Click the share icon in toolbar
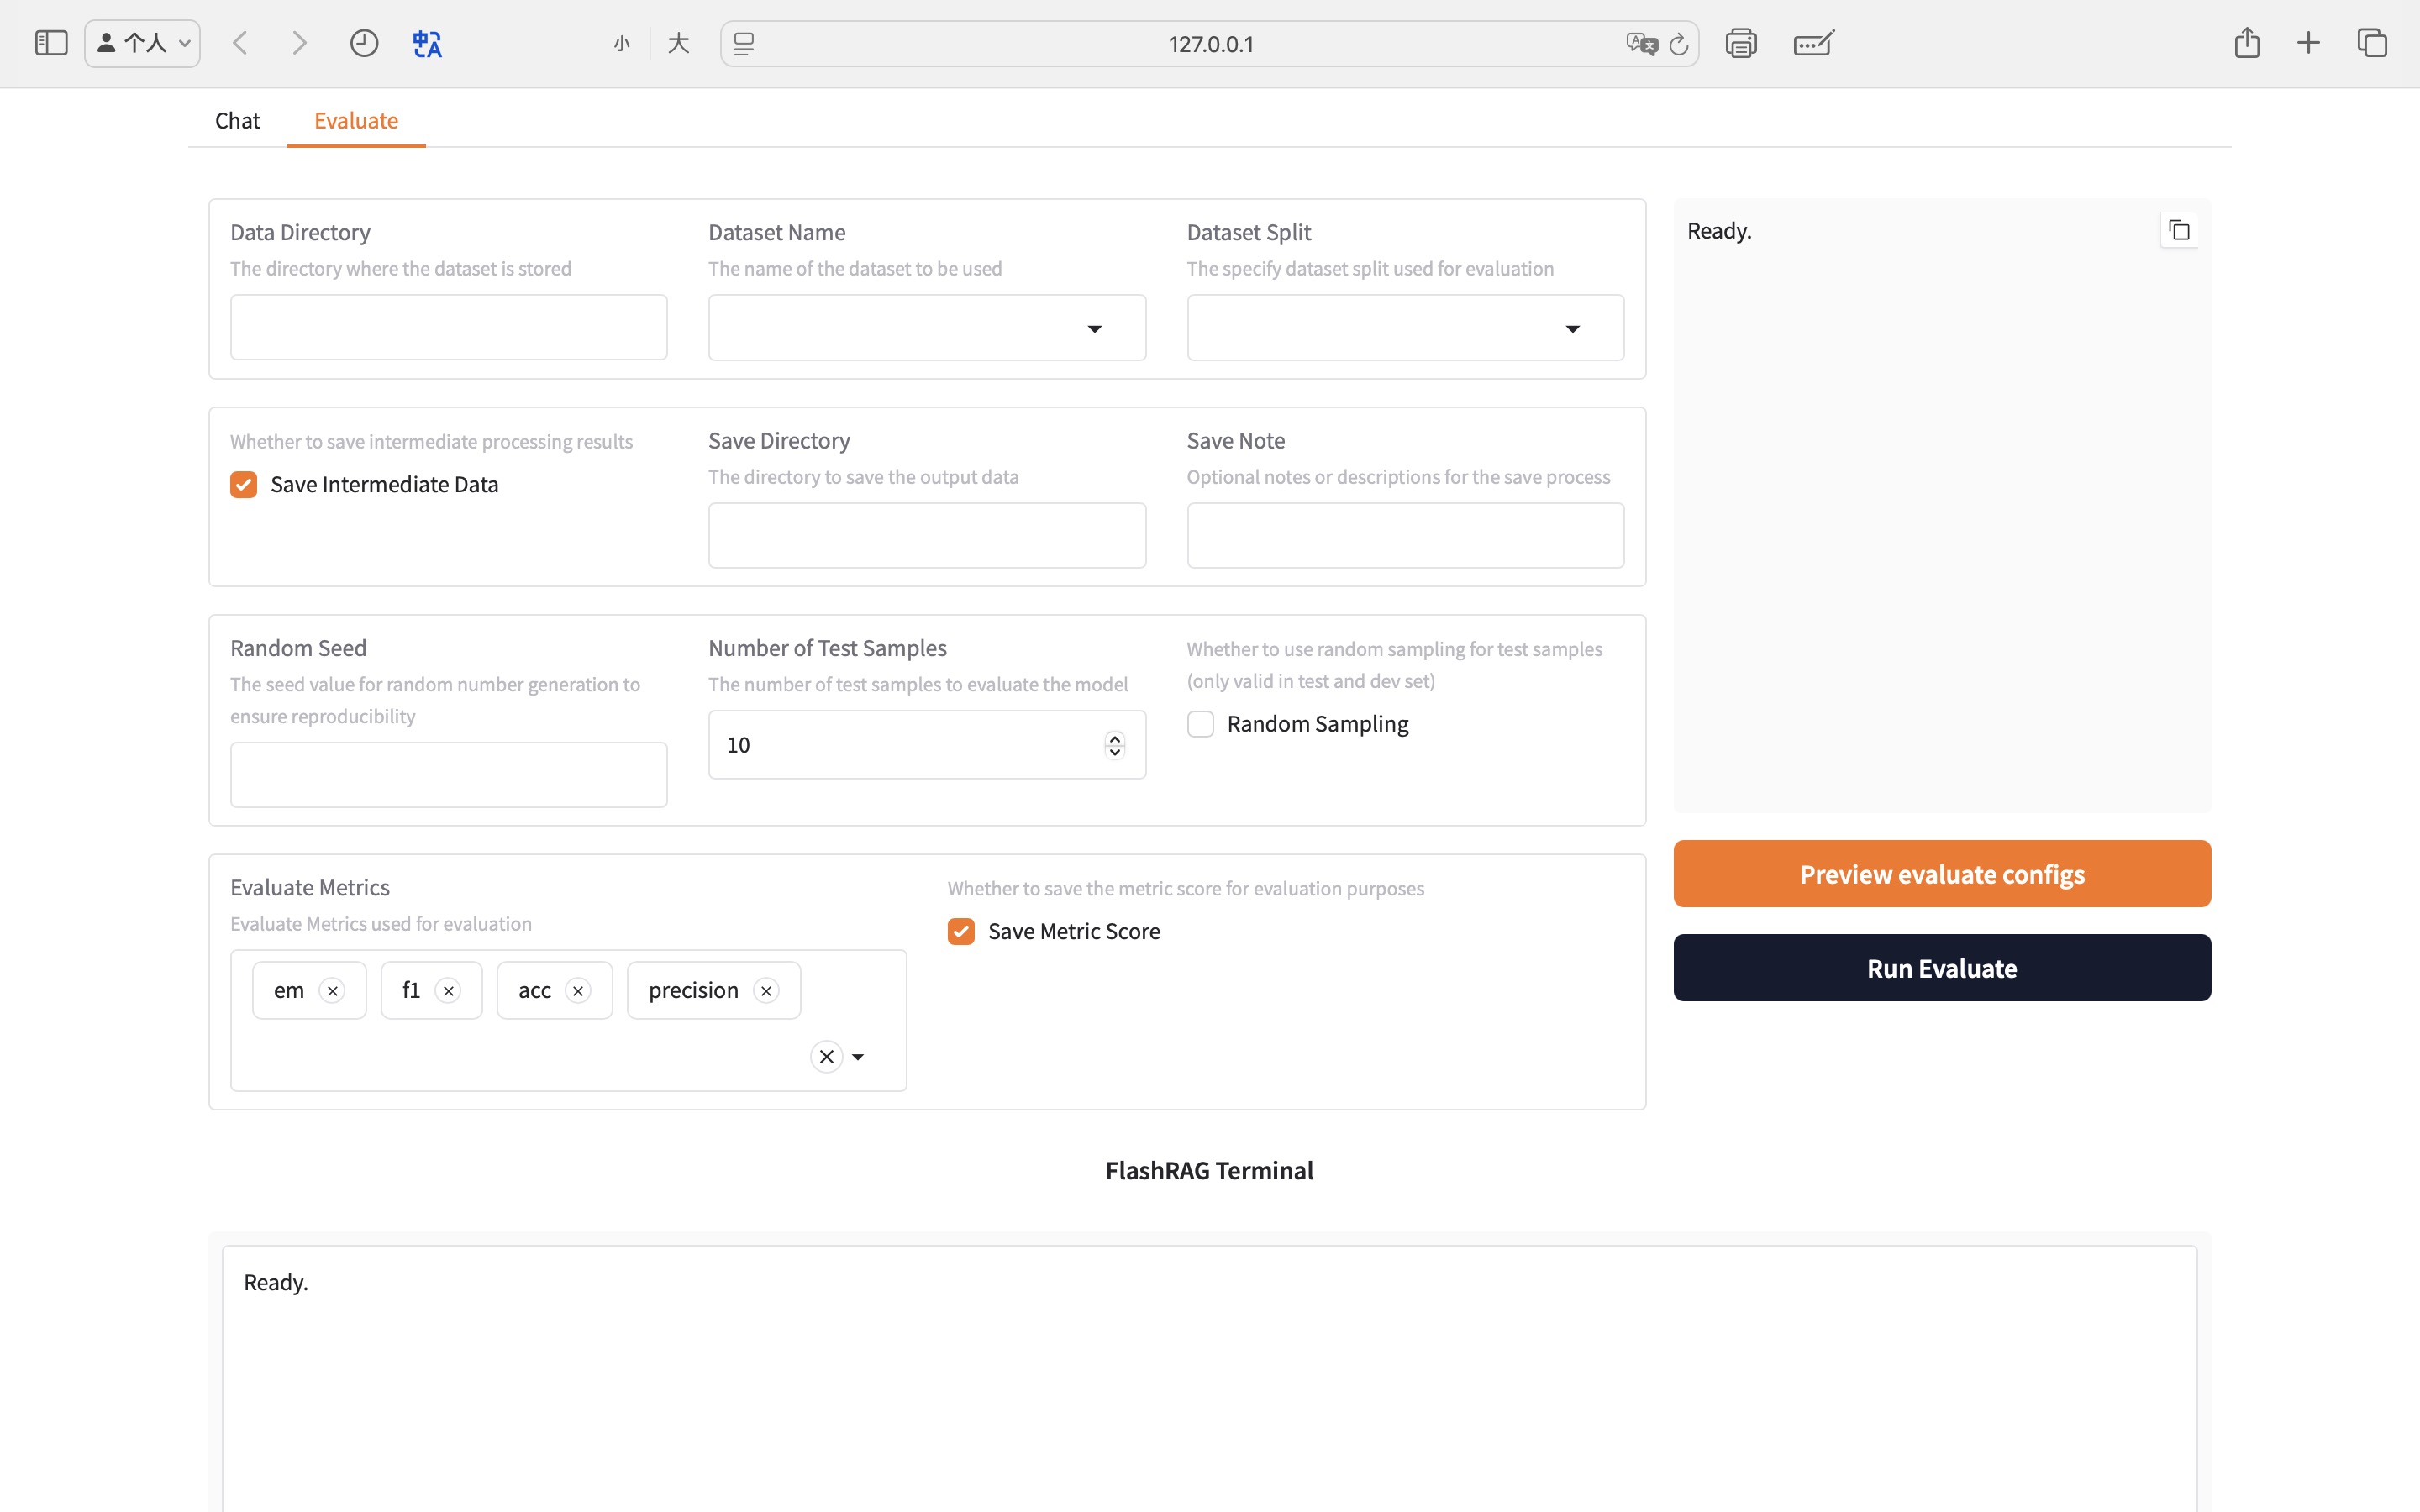 (2246, 44)
